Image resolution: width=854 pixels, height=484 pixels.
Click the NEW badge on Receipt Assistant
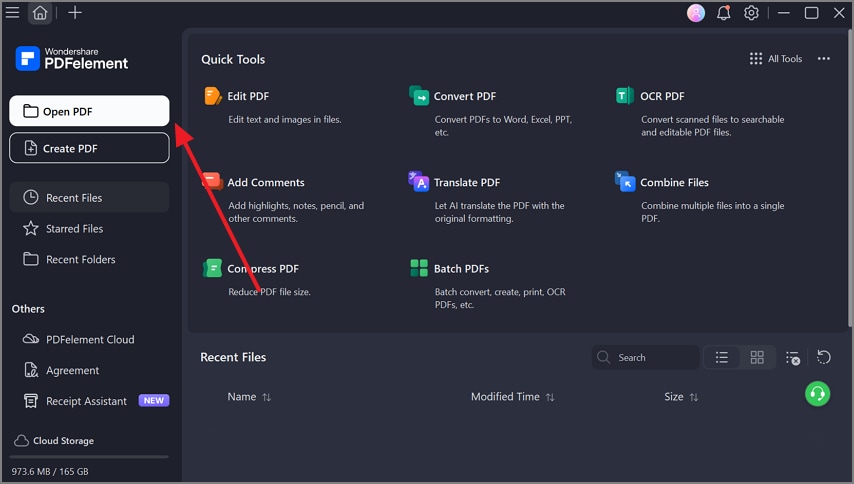pyautogui.click(x=154, y=401)
